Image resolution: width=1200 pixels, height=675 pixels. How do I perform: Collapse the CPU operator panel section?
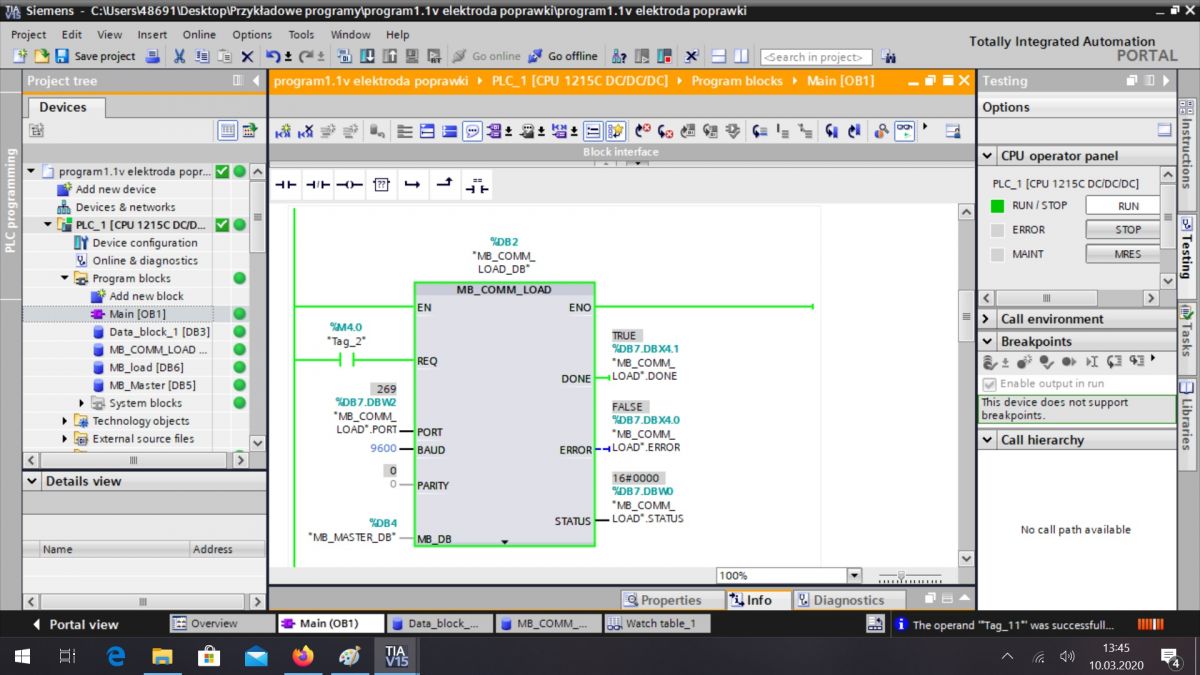point(988,156)
